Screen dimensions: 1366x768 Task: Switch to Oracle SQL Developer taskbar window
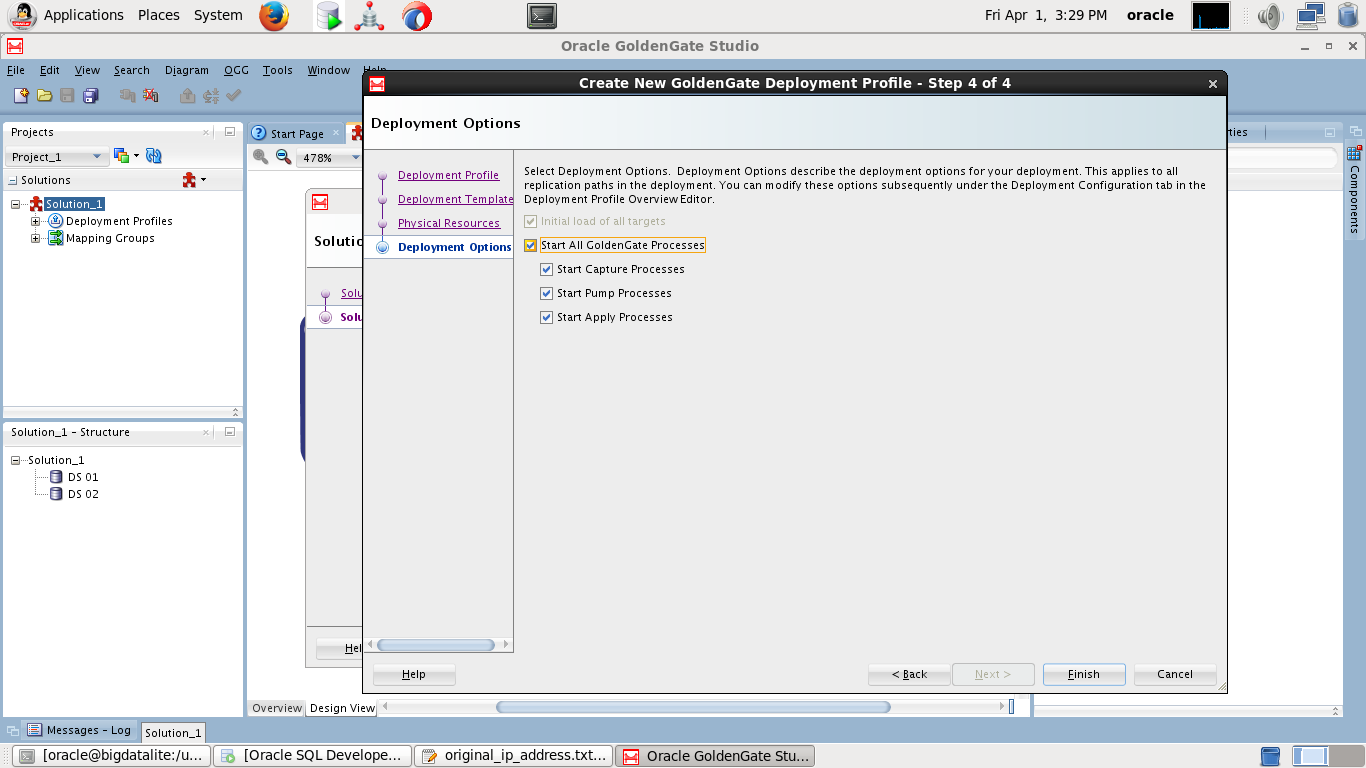coord(313,756)
